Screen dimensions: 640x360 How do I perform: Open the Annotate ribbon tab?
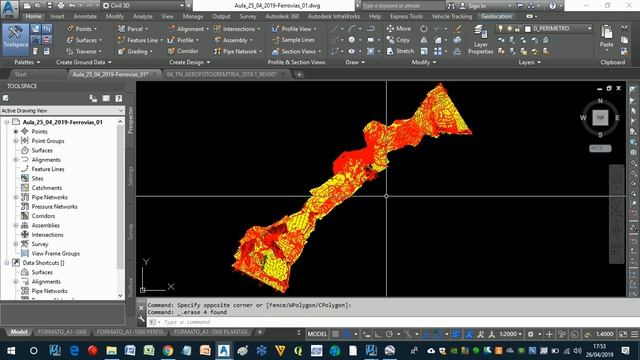[85, 16]
